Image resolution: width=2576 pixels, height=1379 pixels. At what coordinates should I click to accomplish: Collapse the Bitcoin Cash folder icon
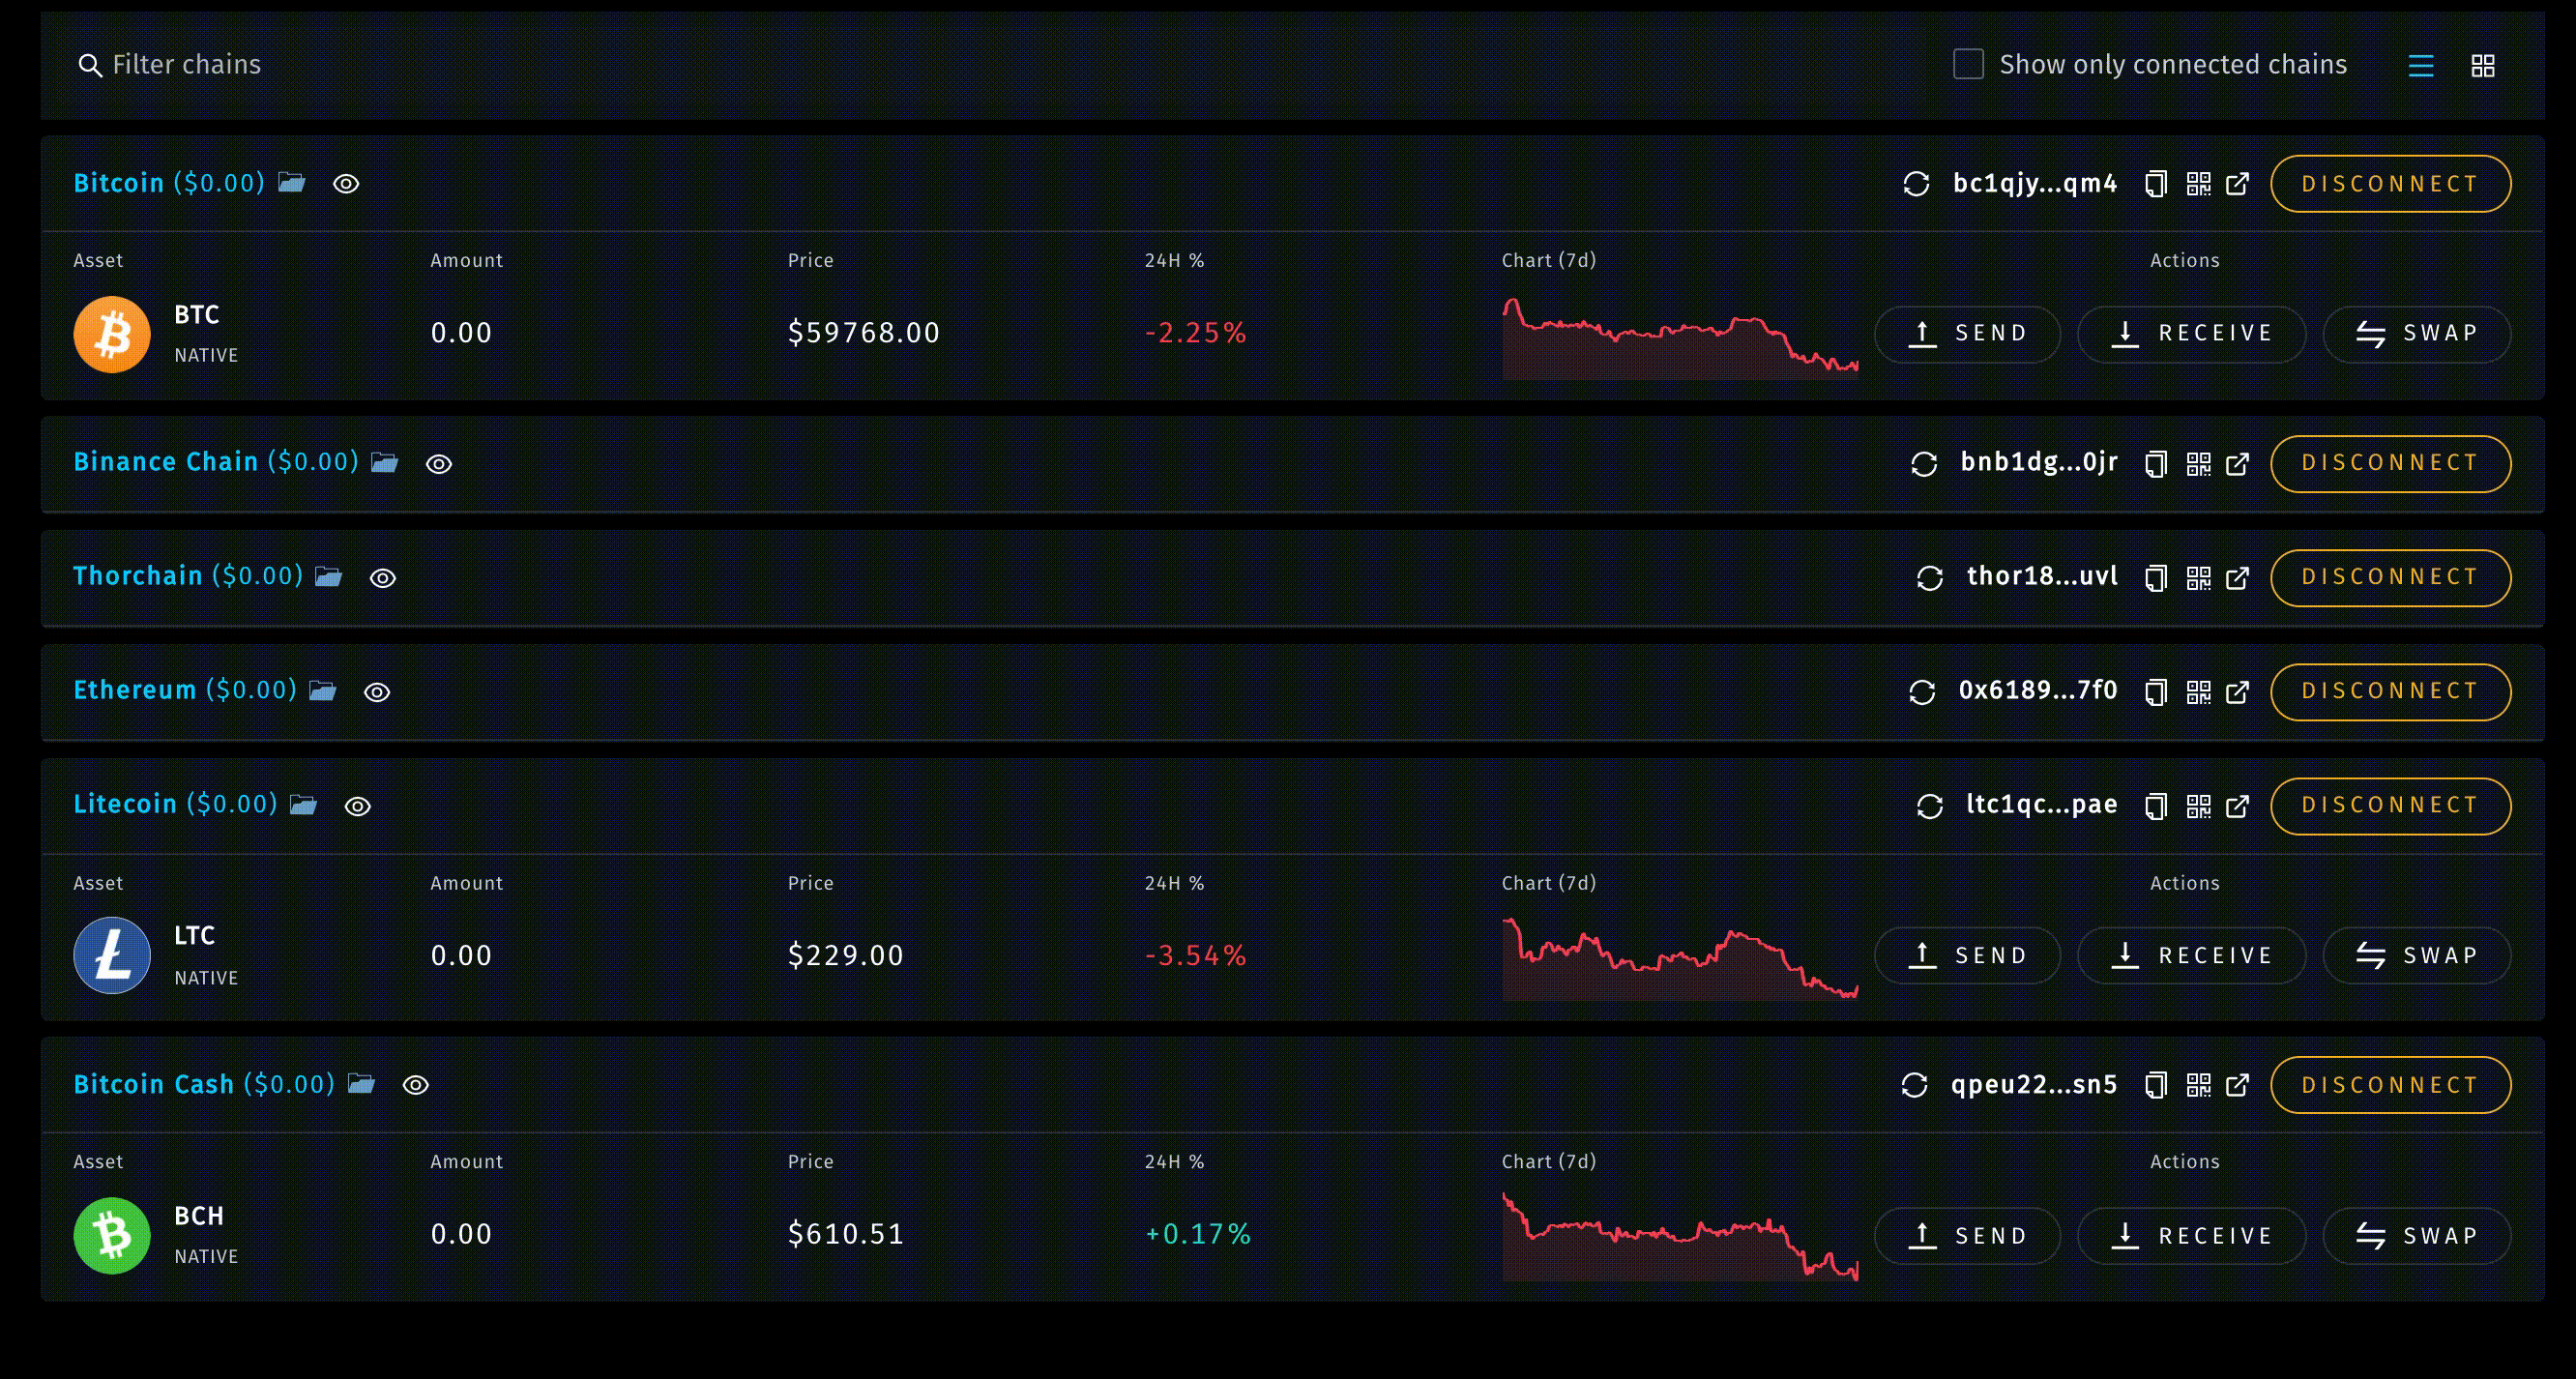pos(361,1084)
